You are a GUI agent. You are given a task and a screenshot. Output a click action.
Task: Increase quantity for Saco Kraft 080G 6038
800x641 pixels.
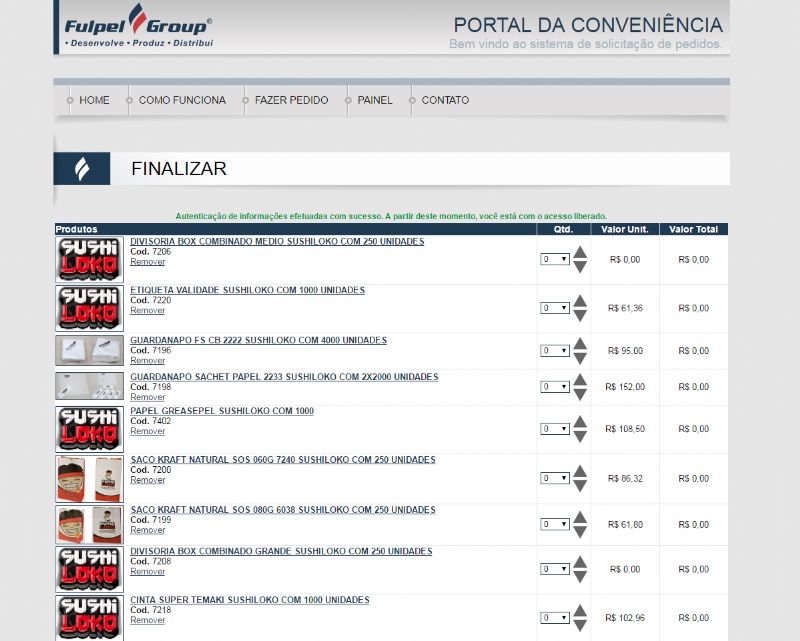click(x=580, y=517)
